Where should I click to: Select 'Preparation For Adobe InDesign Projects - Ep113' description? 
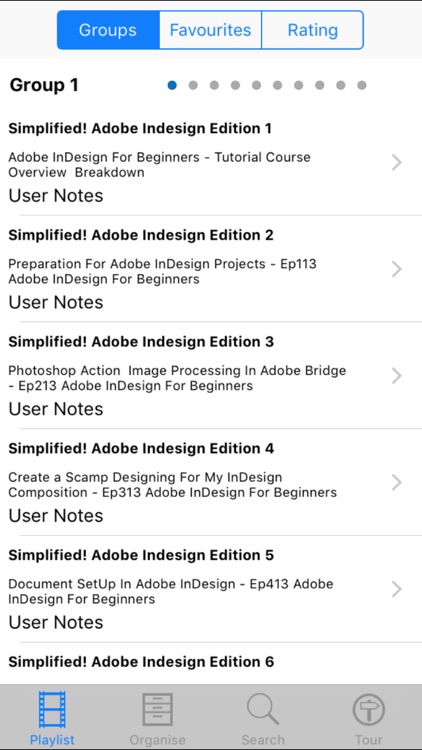163,271
